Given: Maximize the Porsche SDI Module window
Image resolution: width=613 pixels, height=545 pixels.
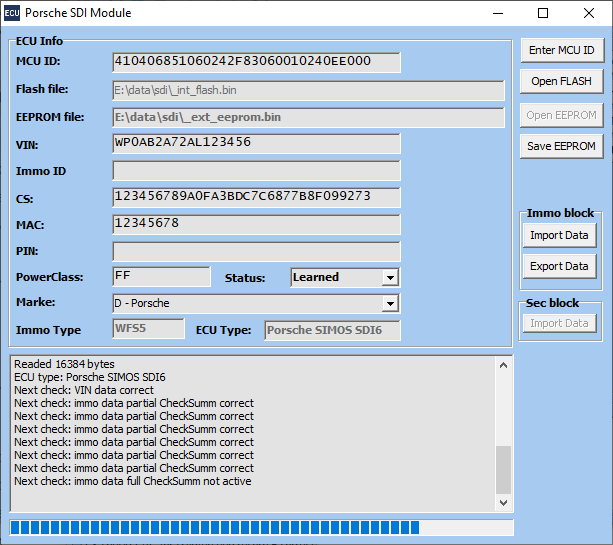Looking at the screenshot, I should point(543,13).
